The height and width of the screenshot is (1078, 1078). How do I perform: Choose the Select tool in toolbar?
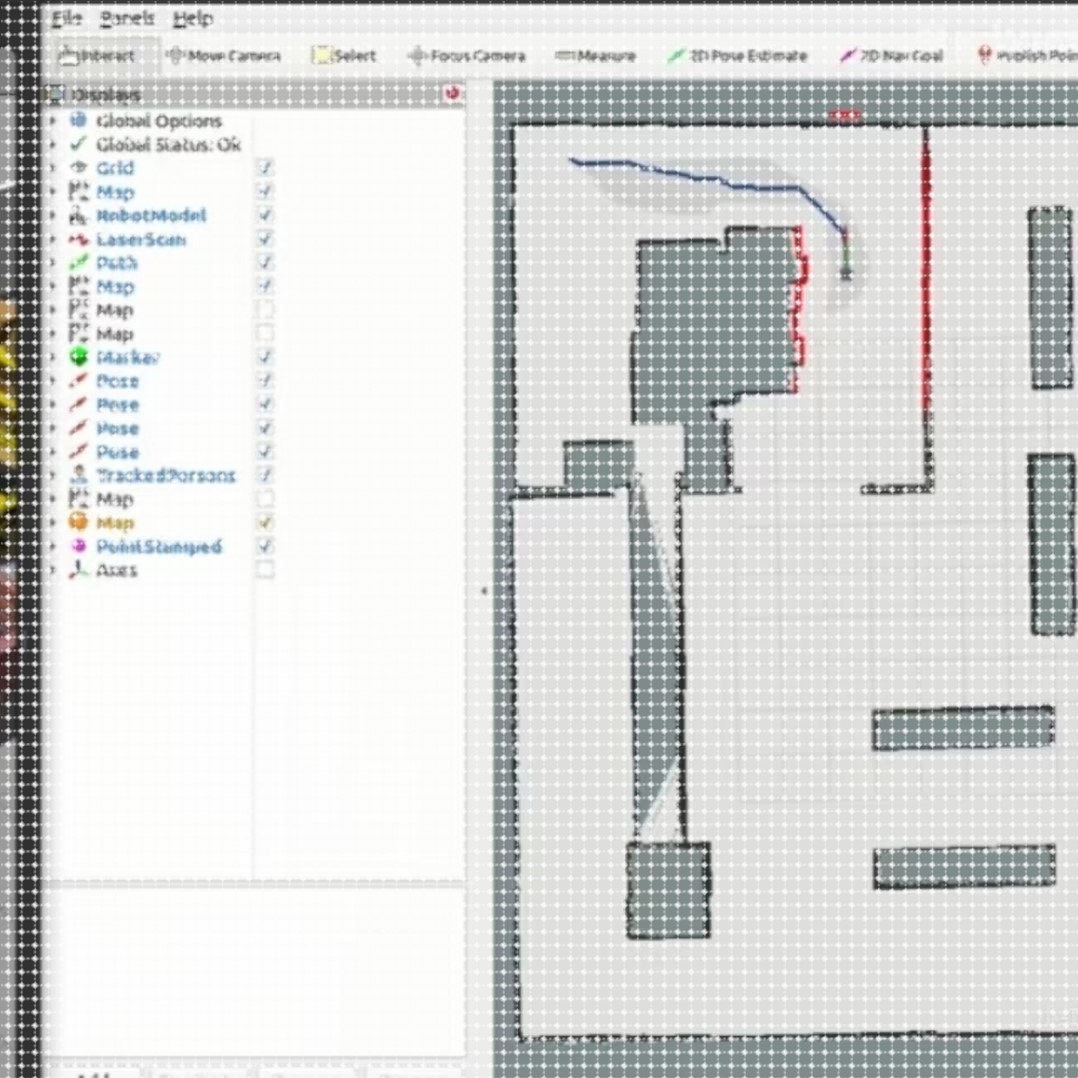tap(344, 56)
